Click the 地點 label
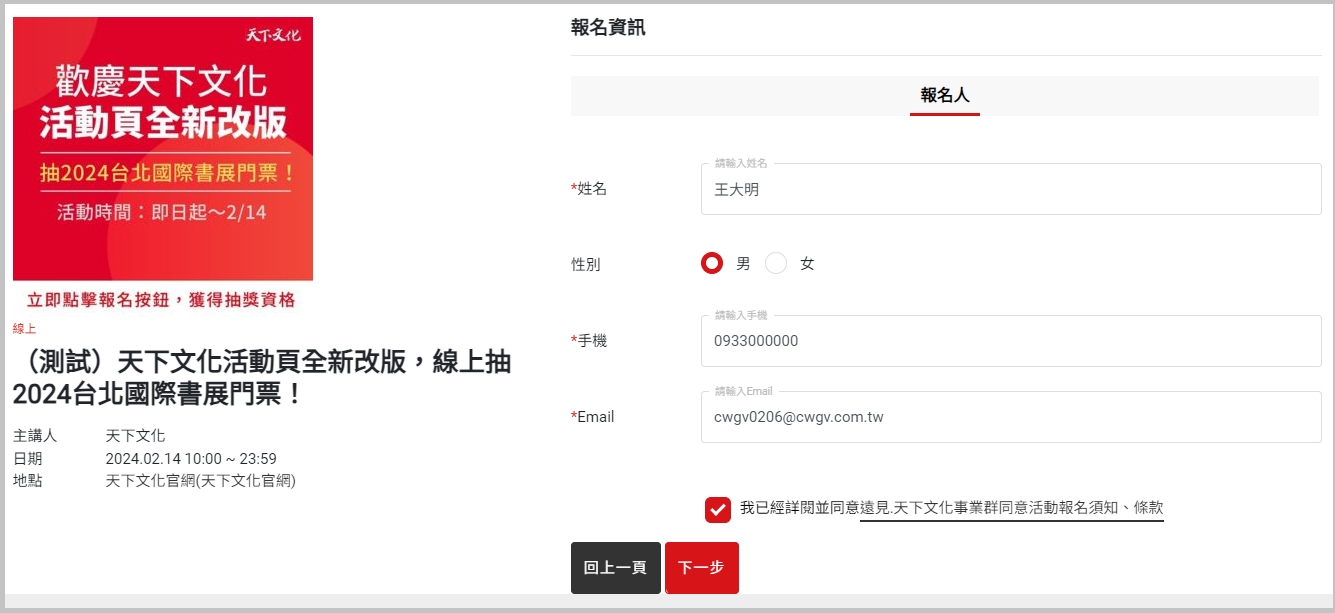The height and width of the screenshot is (613, 1335). [27, 481]
